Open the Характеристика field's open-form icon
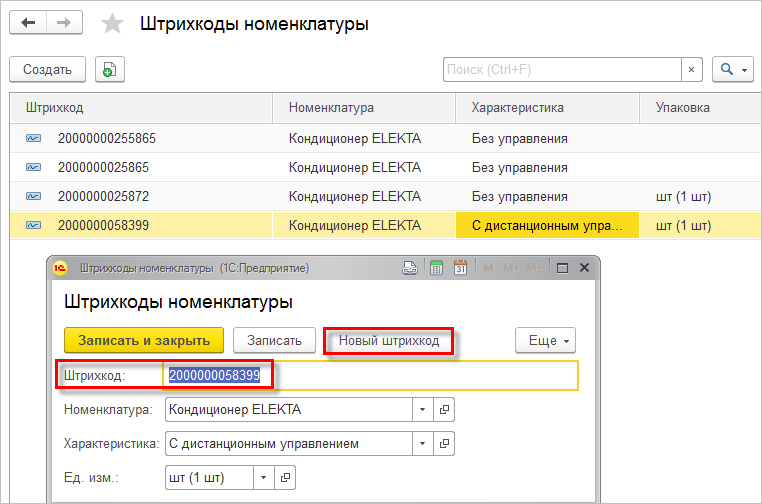762x504 pixels. click(445, 443)
